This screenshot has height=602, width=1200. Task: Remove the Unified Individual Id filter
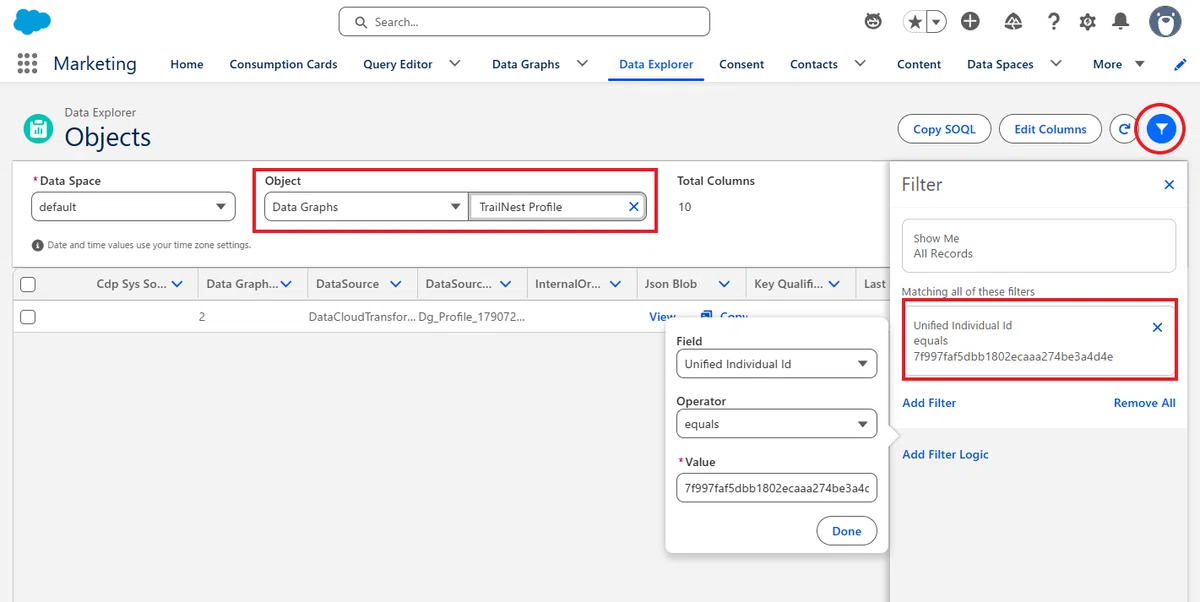tap(1157, 327)
